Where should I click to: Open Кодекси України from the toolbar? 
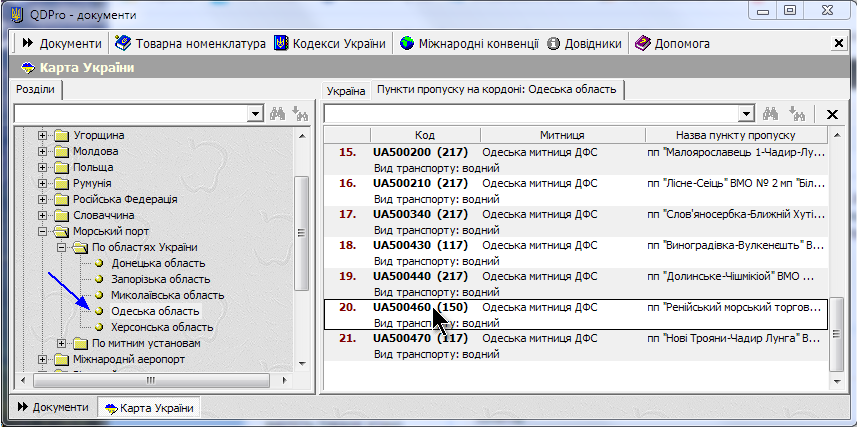330,44
